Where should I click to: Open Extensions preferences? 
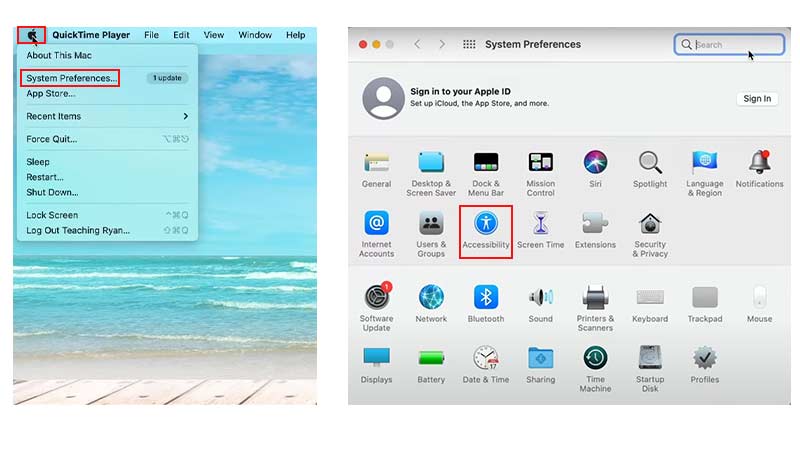(595, 231)
